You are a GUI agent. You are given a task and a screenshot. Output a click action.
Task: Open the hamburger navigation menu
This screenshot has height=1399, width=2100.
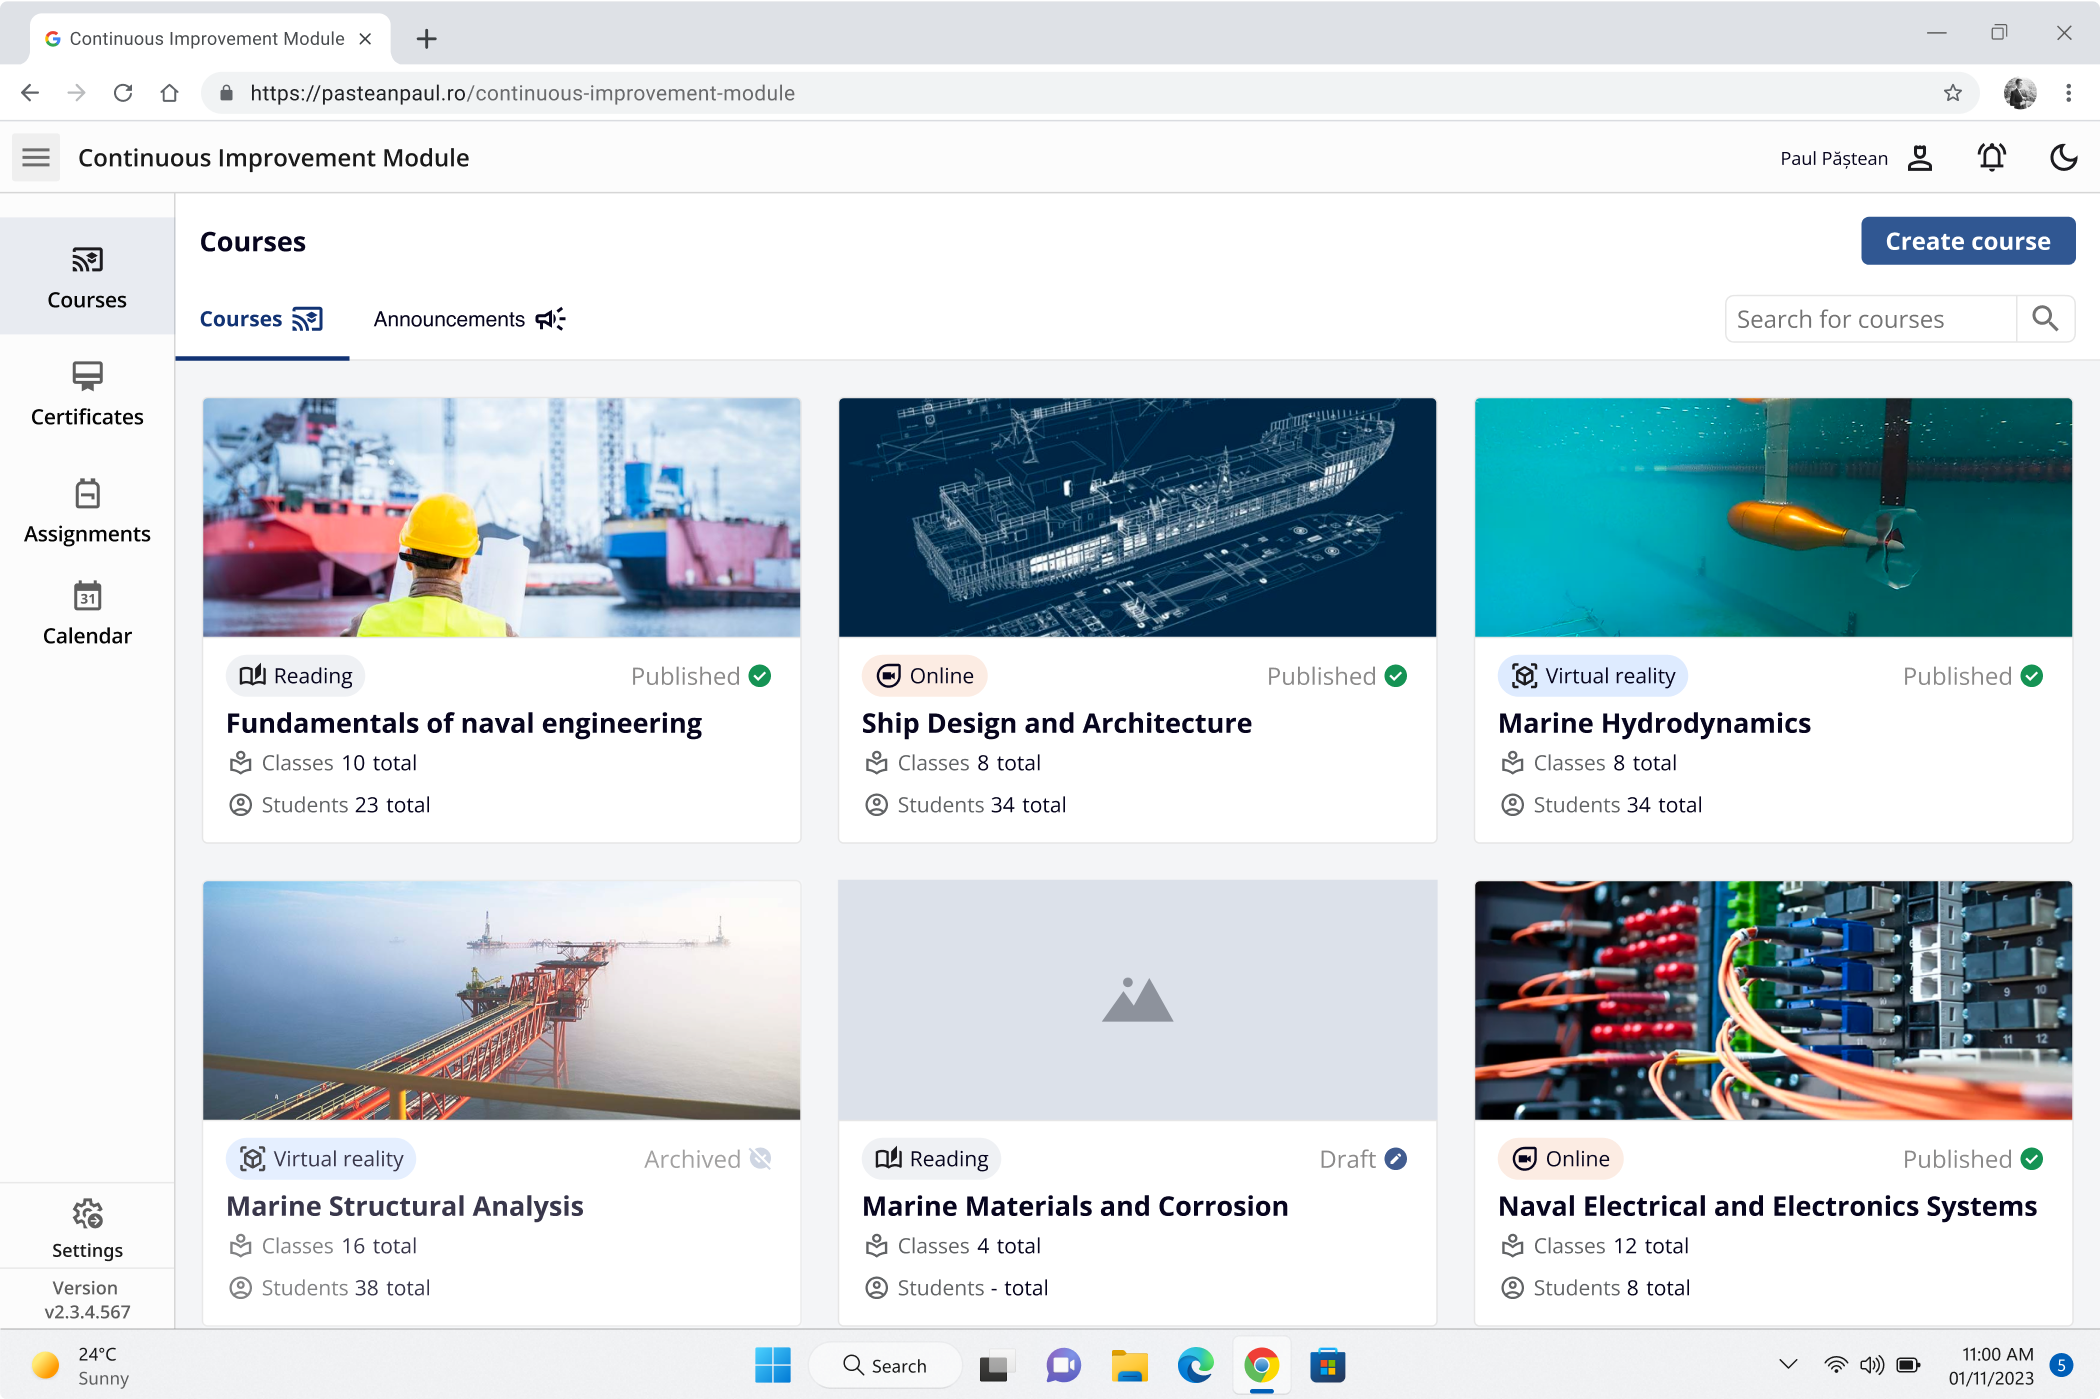tap(36, 157)
